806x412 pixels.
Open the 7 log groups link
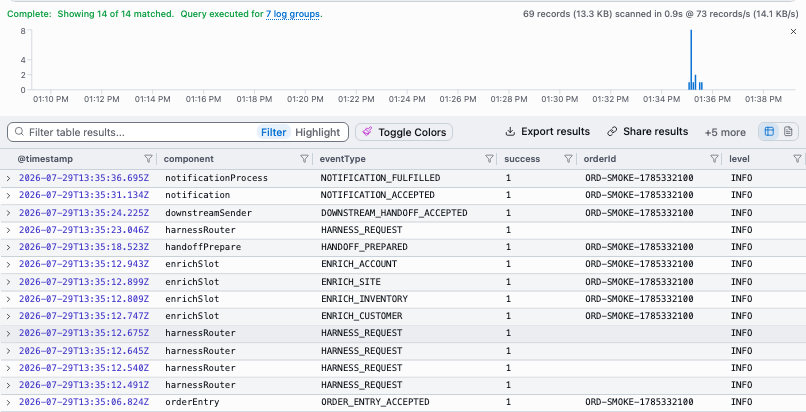click(x=292, y=14)
